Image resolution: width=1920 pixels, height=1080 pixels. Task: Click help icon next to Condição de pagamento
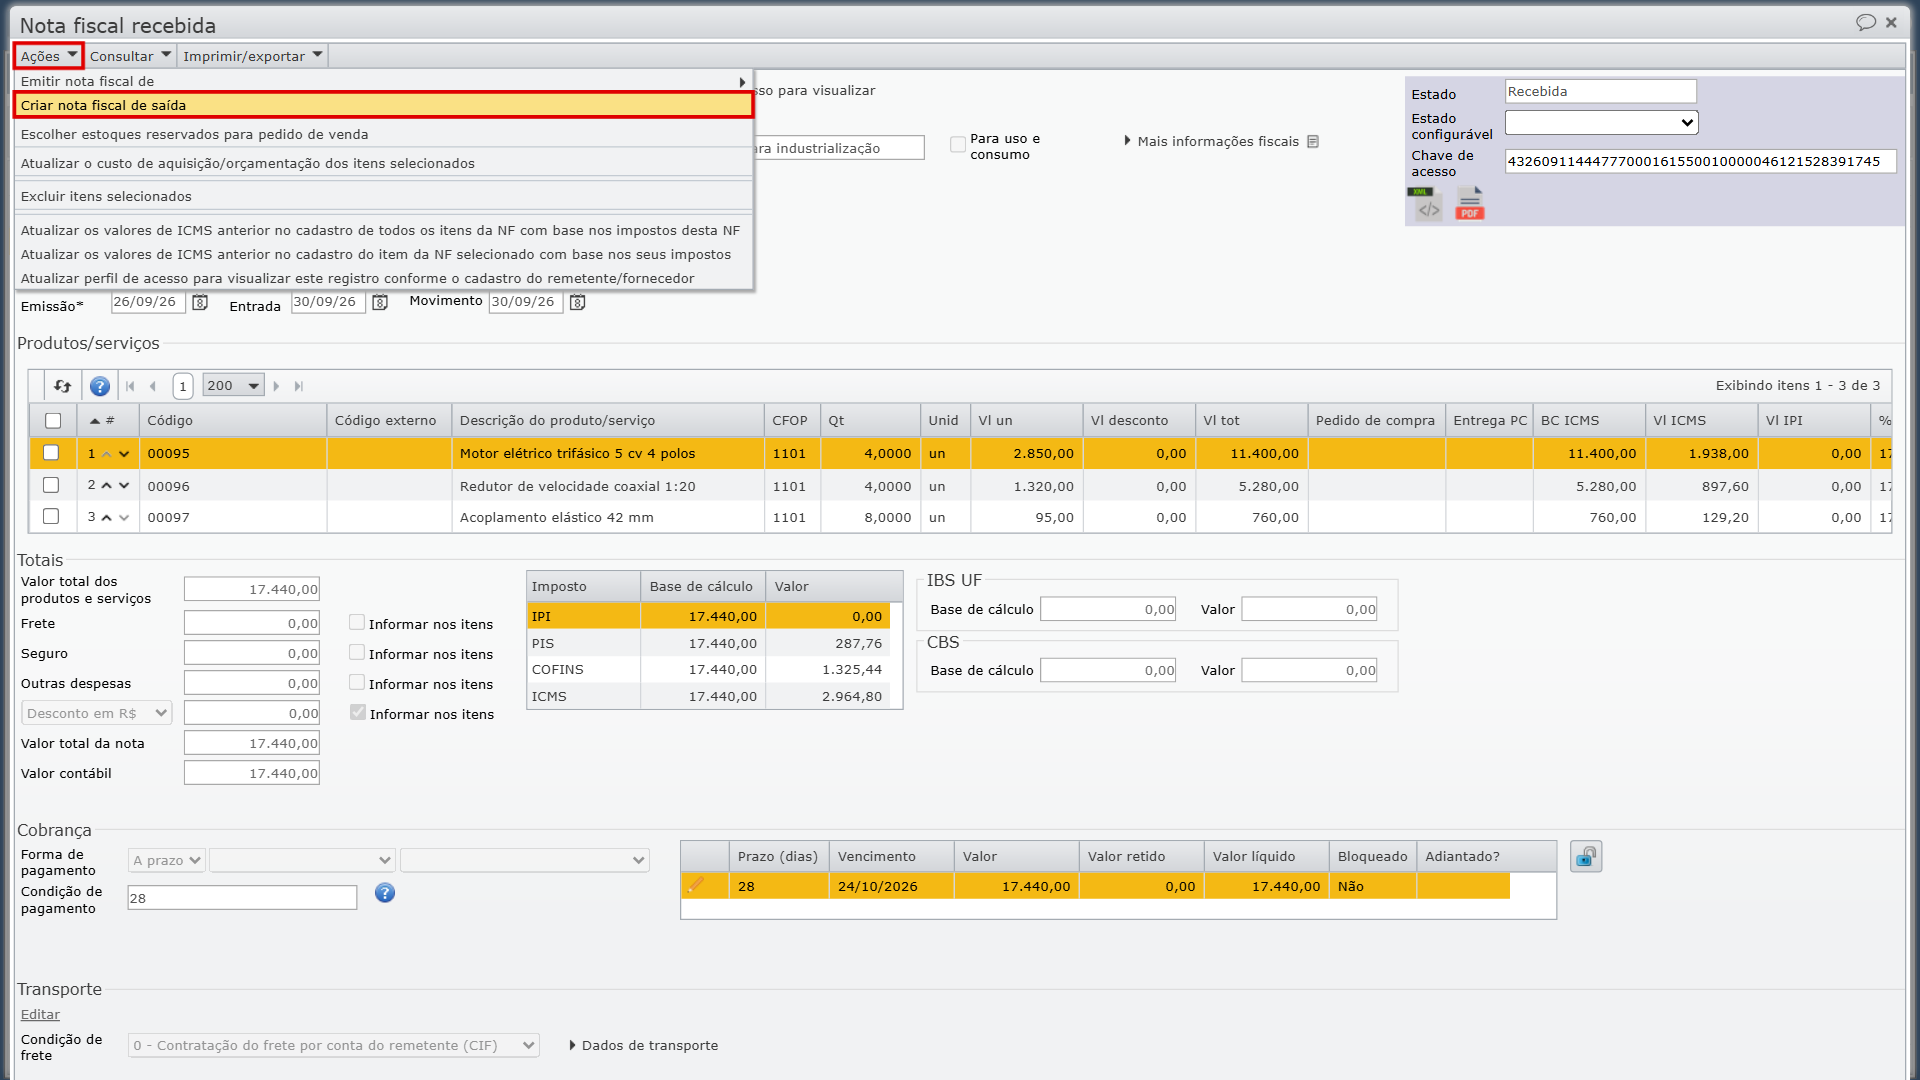385,893
